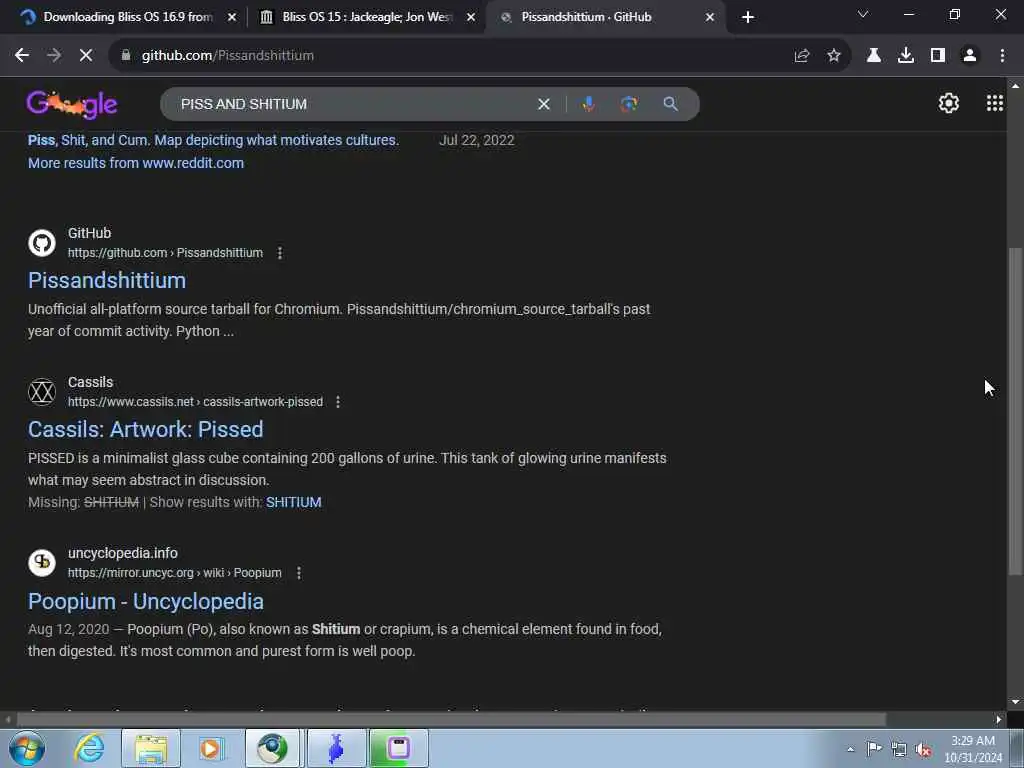Open the profile avatar icon

tap(970, 56)
